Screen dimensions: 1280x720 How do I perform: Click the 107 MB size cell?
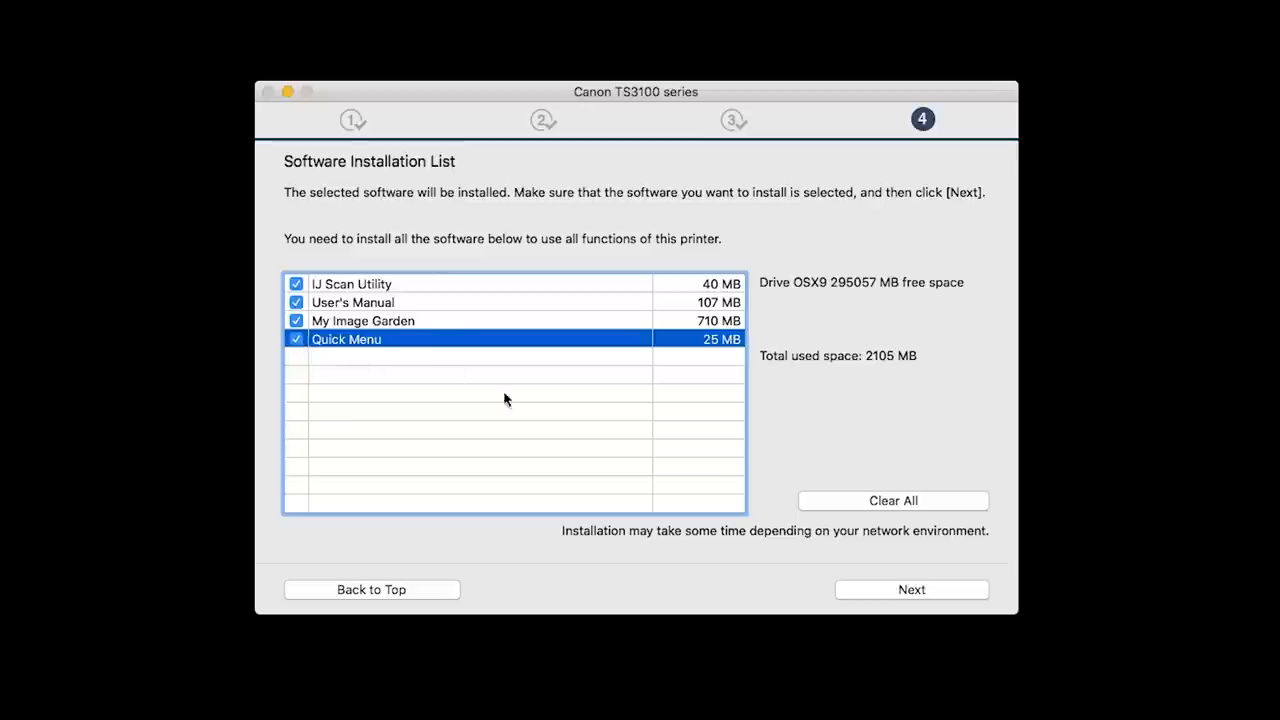click(x=698, y=302)
